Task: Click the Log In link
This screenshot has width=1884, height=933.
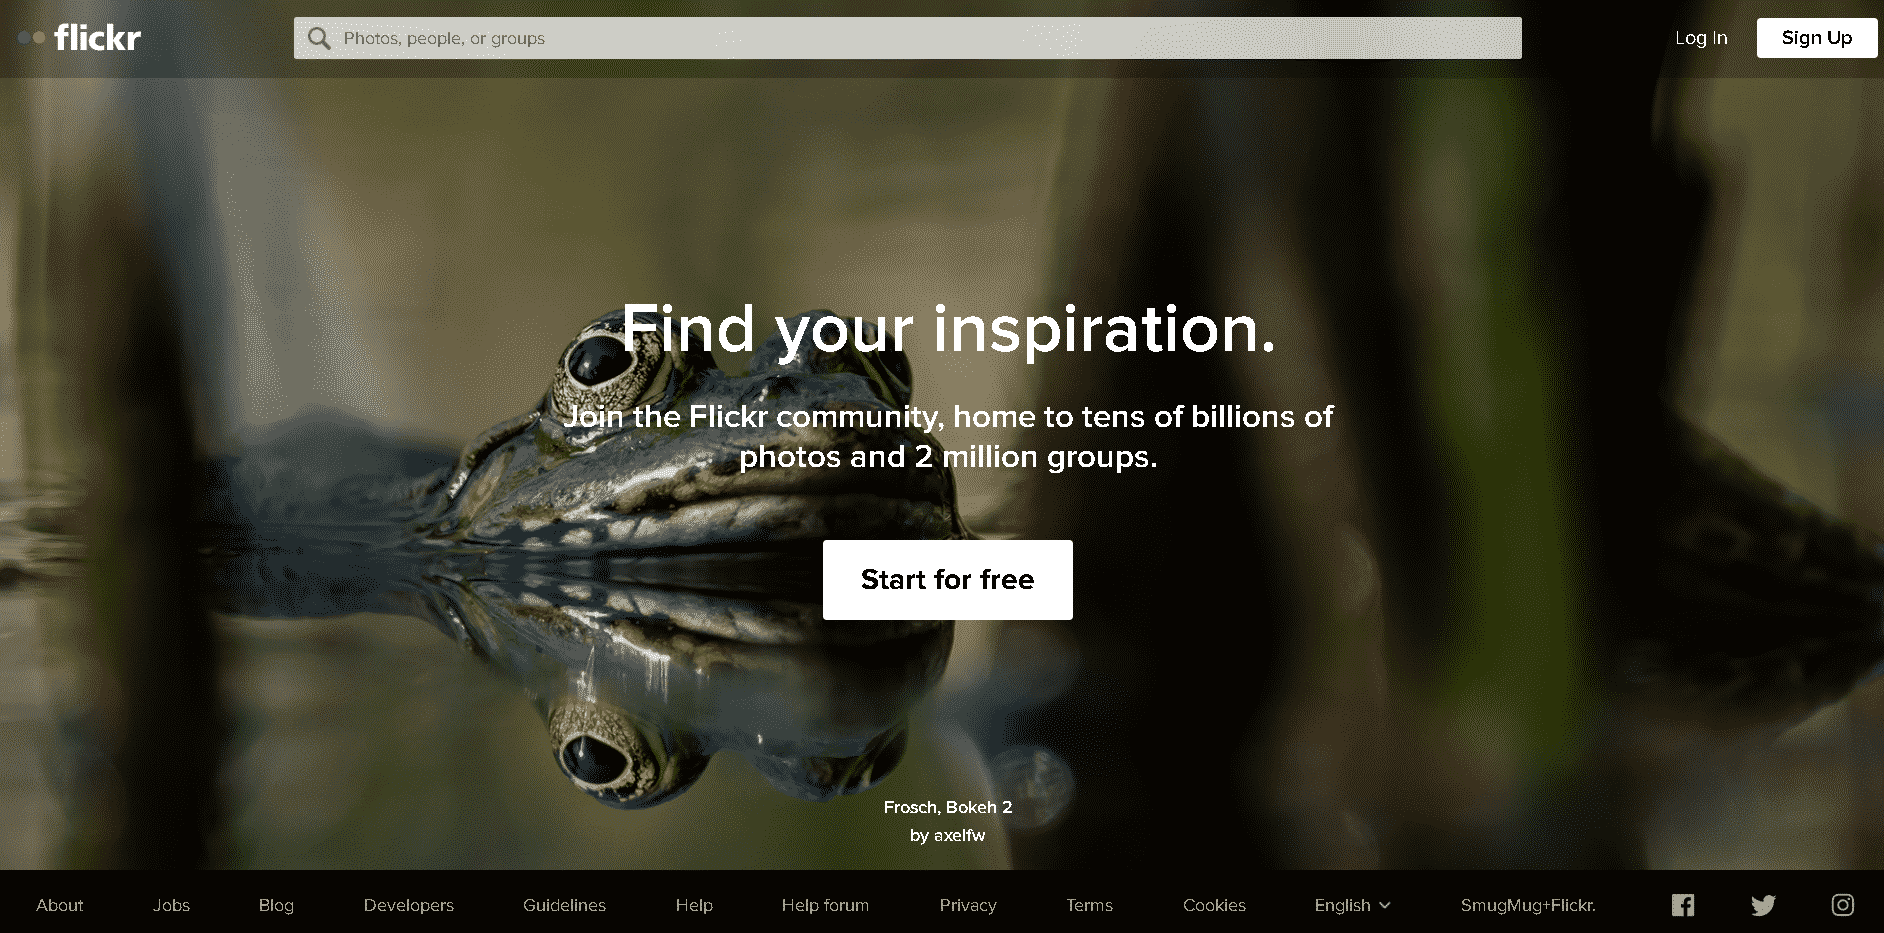Action: [x=1701, y=38]
